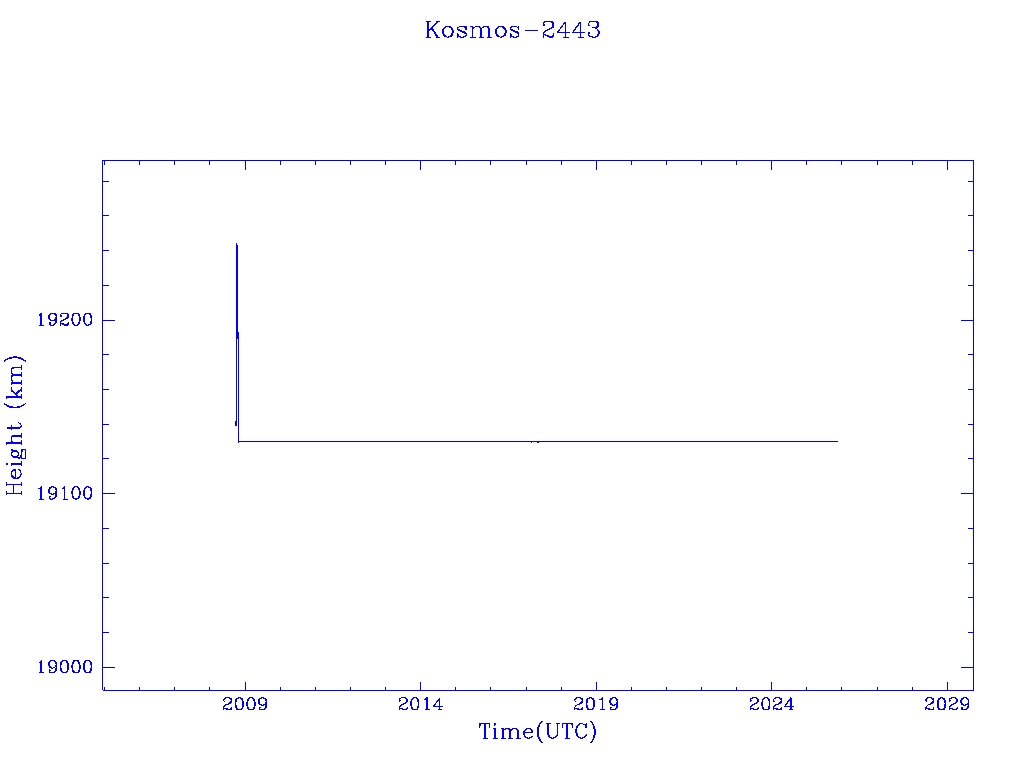Click the Kosmos-2443 chart title
Viewport: 1024px width, 768px height.
[x=512, y=30]
